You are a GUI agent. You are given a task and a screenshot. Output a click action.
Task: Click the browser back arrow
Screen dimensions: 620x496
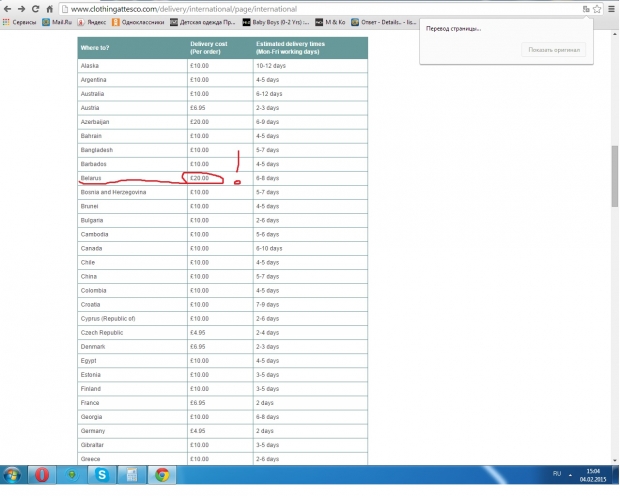coord(8,9)
